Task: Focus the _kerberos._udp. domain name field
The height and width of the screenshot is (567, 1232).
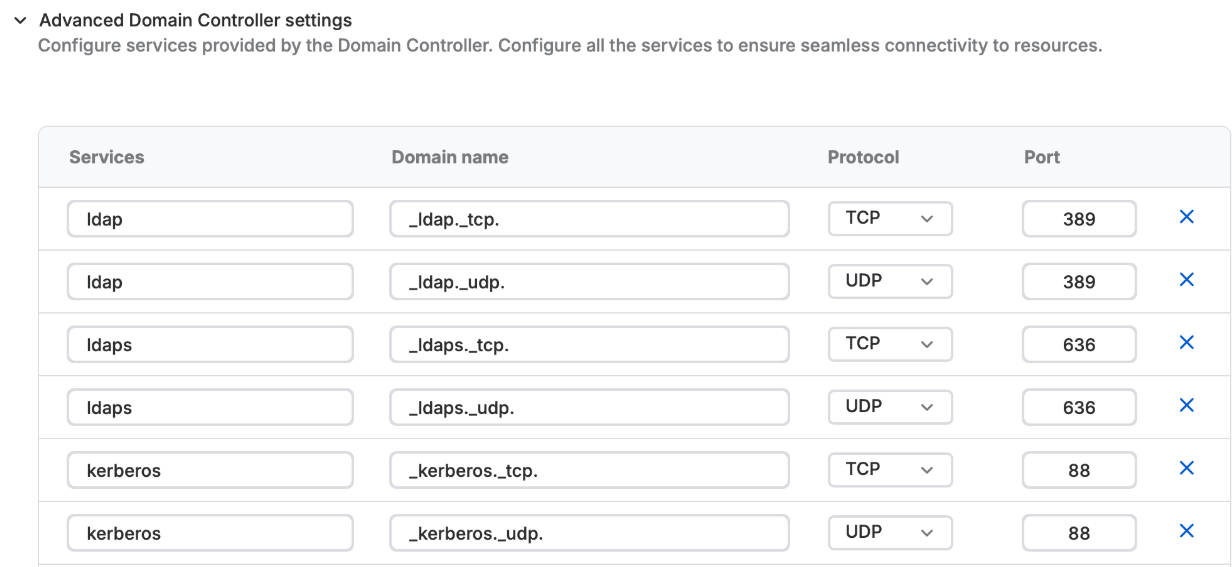Action: pos(589,533)
